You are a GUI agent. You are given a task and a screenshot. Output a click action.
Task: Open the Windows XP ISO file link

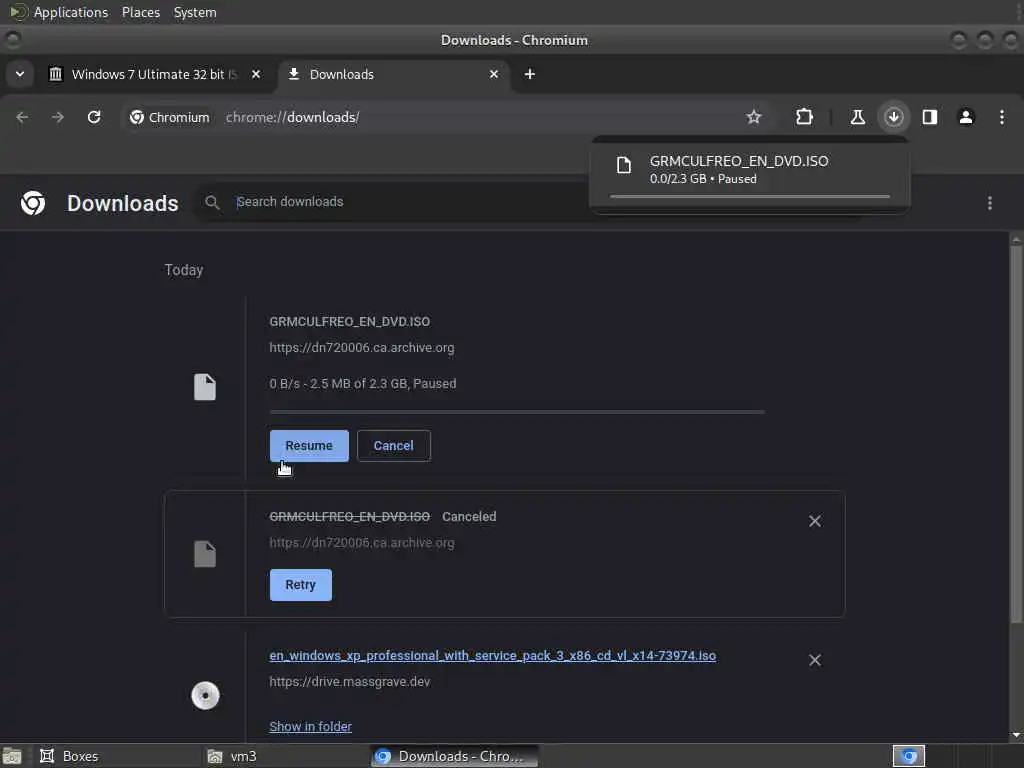(x=492, y=656)
